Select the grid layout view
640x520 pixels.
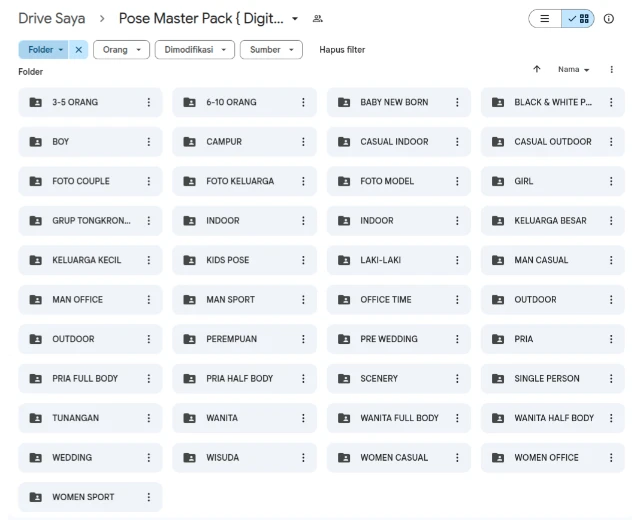578,19
